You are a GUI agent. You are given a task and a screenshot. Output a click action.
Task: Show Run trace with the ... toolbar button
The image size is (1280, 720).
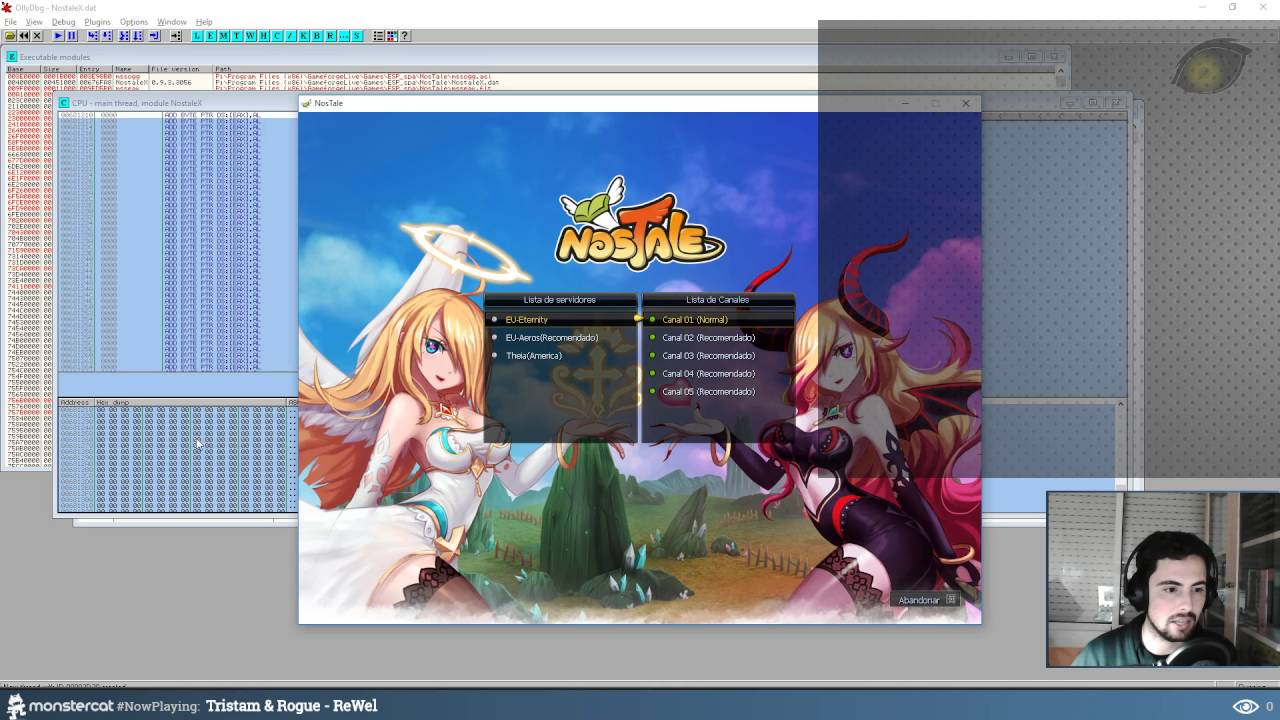coord(343,36)
